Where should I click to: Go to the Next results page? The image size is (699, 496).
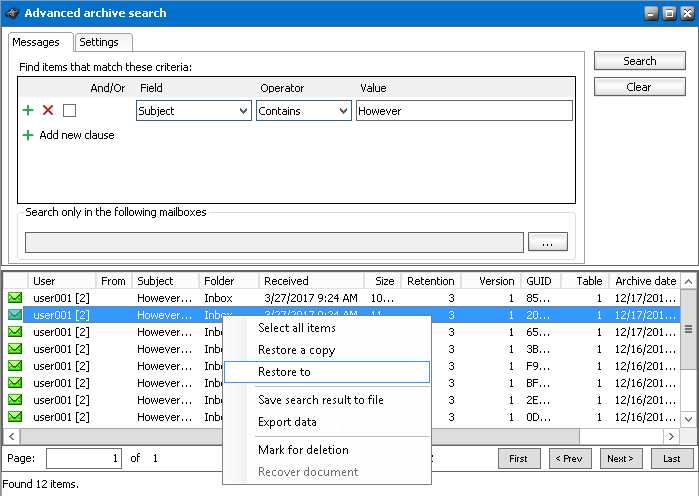tap(619, 458)
